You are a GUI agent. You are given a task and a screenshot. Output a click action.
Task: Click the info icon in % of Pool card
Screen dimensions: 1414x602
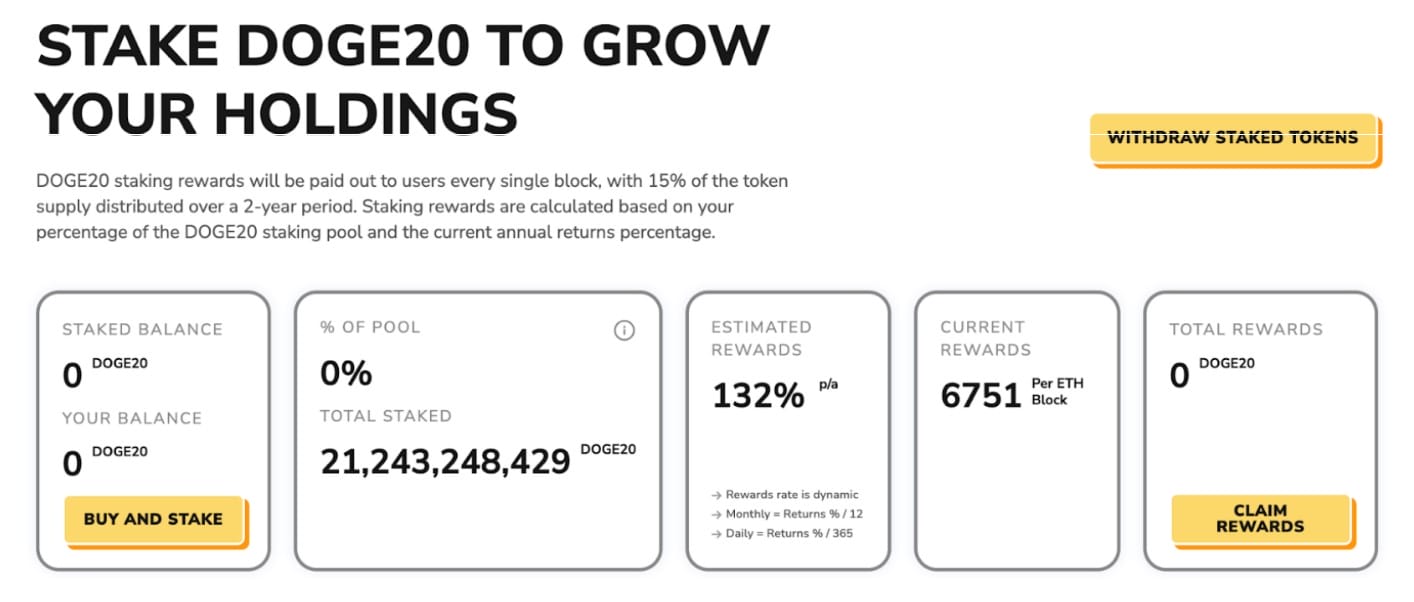click(624, 330)
